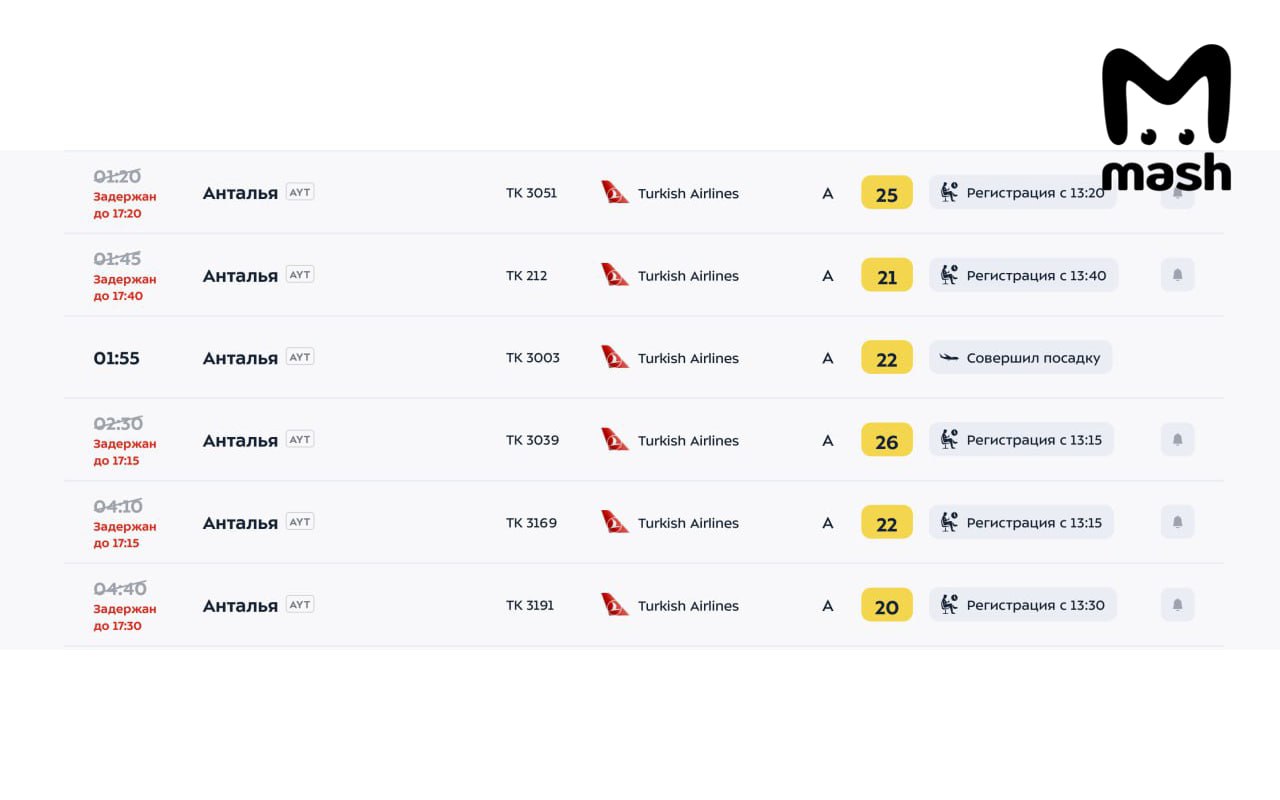This screenshot has height=800, width=1280.
Task: Click Turkish Airlines logo on TK 3003 row
Action: [615, 357]
